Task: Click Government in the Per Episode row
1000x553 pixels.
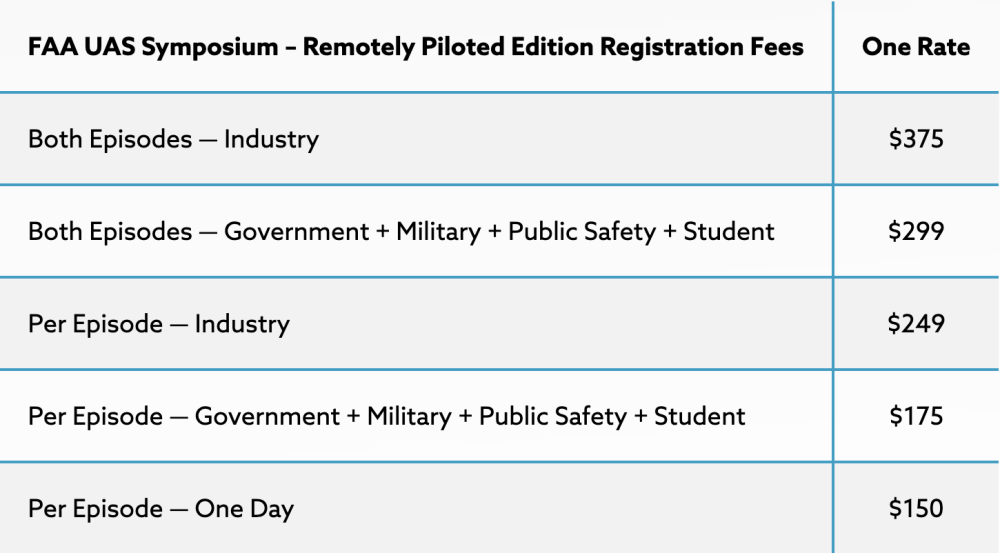Action: 267,416
